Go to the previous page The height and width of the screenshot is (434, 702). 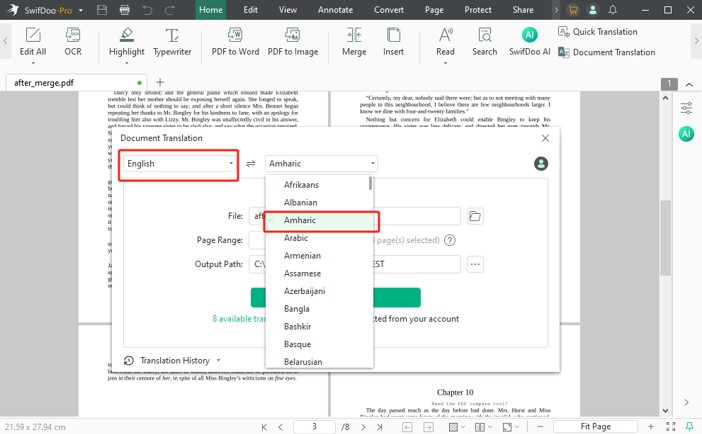pos(280,427)
